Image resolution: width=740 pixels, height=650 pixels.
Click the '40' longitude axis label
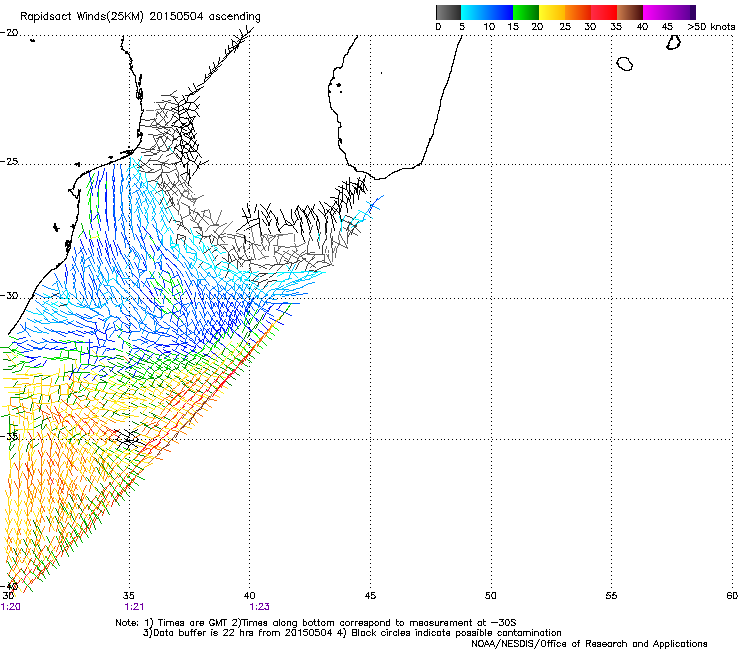249,596
